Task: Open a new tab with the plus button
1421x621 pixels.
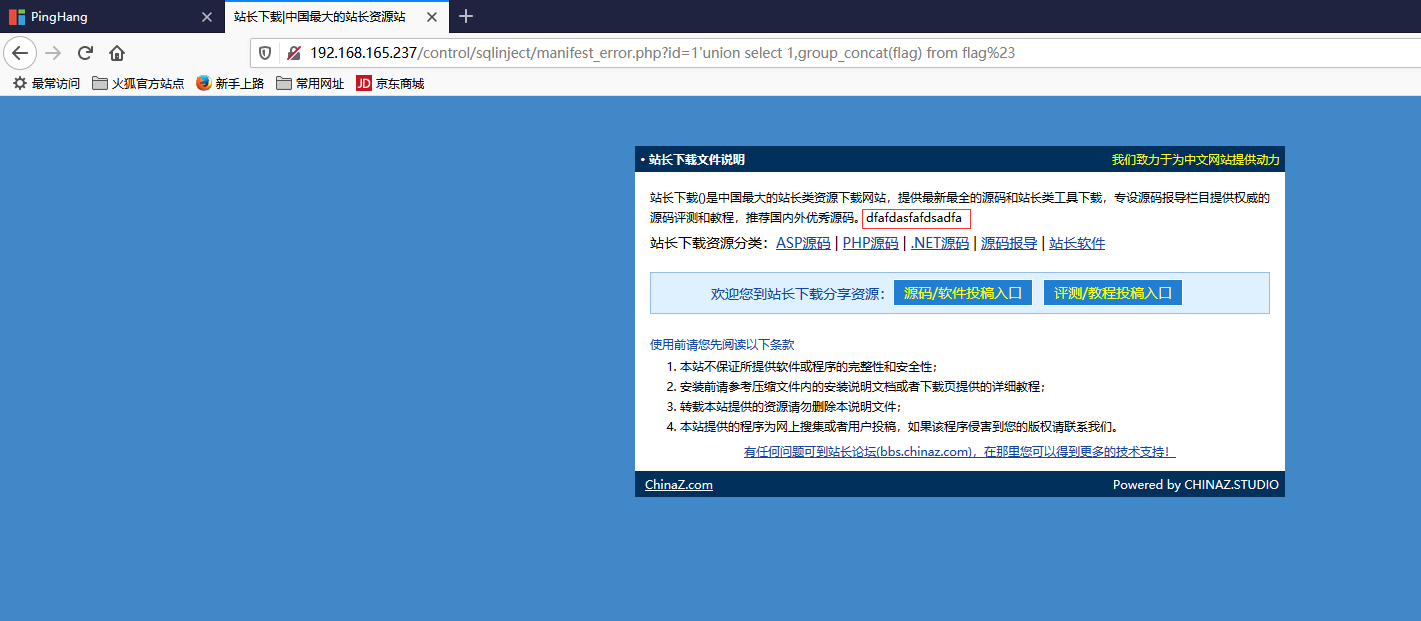Action: click(x=465, y=16)
